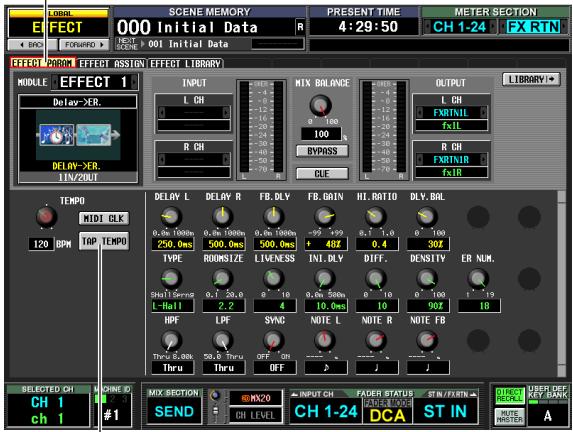
Task: Click the ROOMSIZE knob
Action: tap(223, 279)
